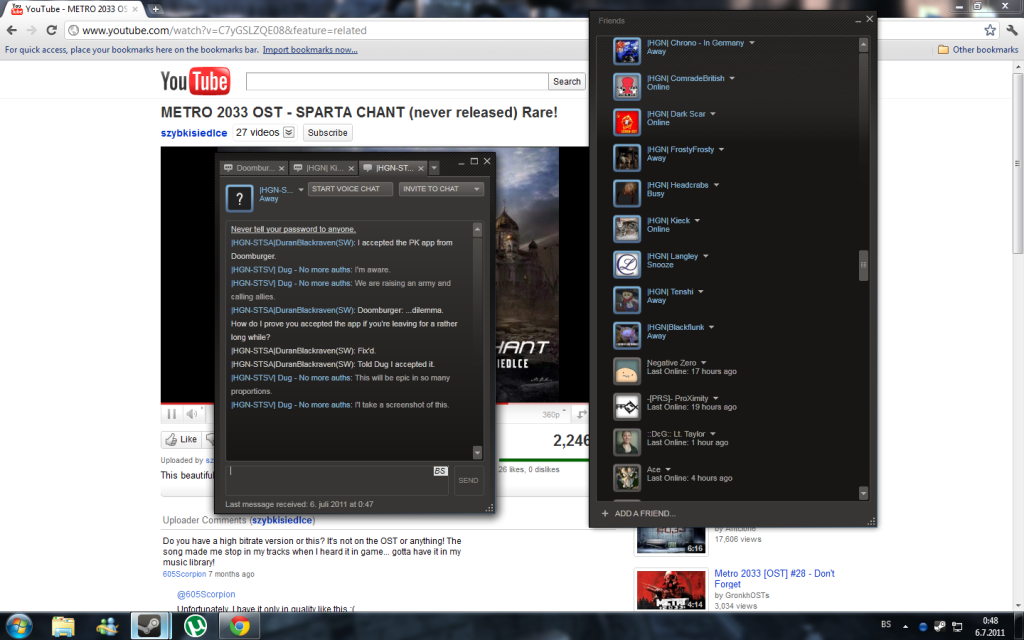Click Friends list scrollbar down arrow
Image resolution: width=1024 pixels, height=640 pixels.
tap(863, 493)
